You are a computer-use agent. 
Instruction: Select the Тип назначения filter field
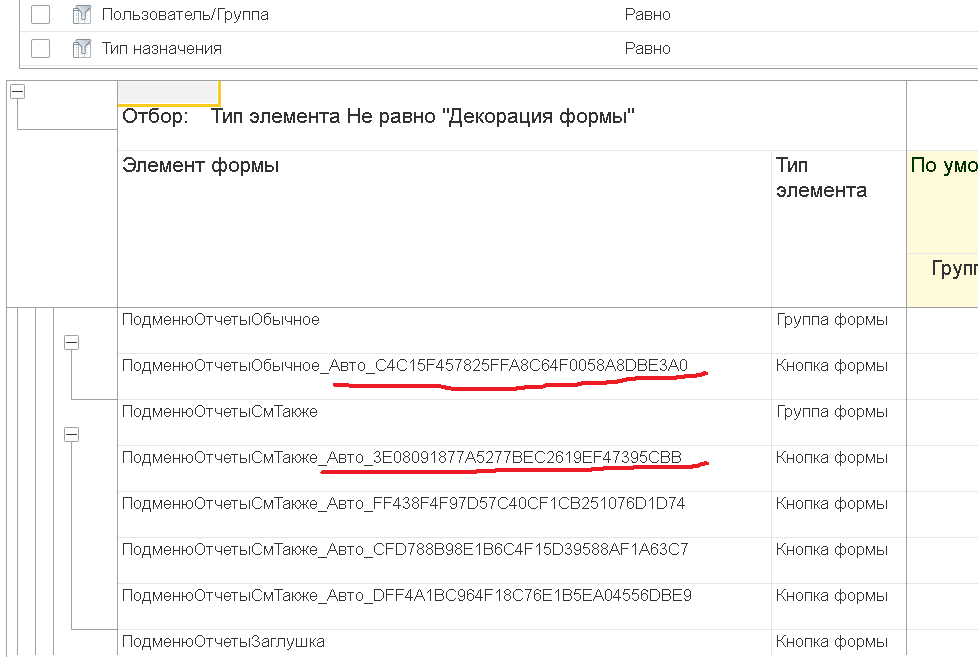click(x=162, y=48)
